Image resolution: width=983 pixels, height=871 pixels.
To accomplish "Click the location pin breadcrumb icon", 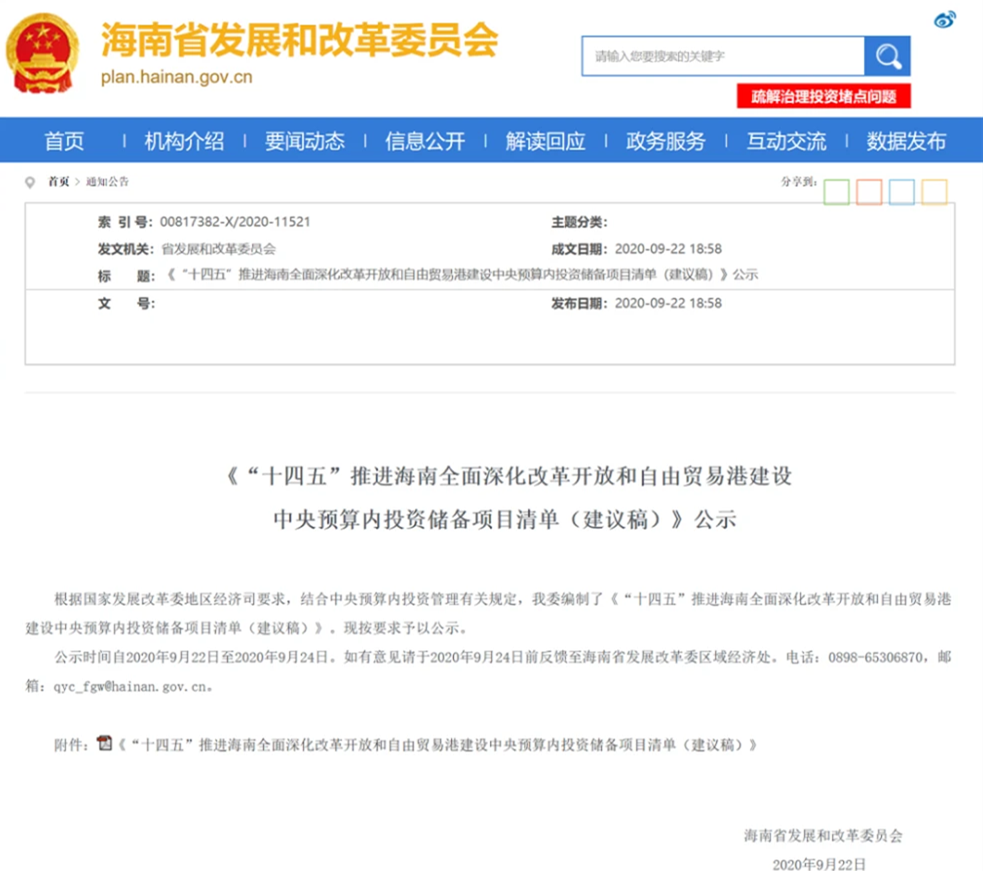I will point(33,182).
